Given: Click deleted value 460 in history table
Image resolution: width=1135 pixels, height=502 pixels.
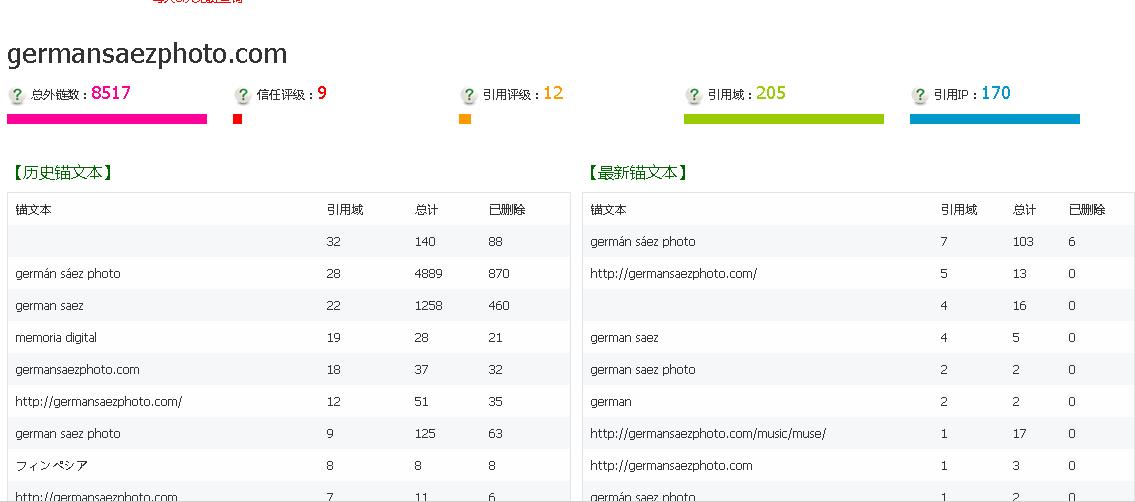Looking at the screenshot, I should (499, 306).
